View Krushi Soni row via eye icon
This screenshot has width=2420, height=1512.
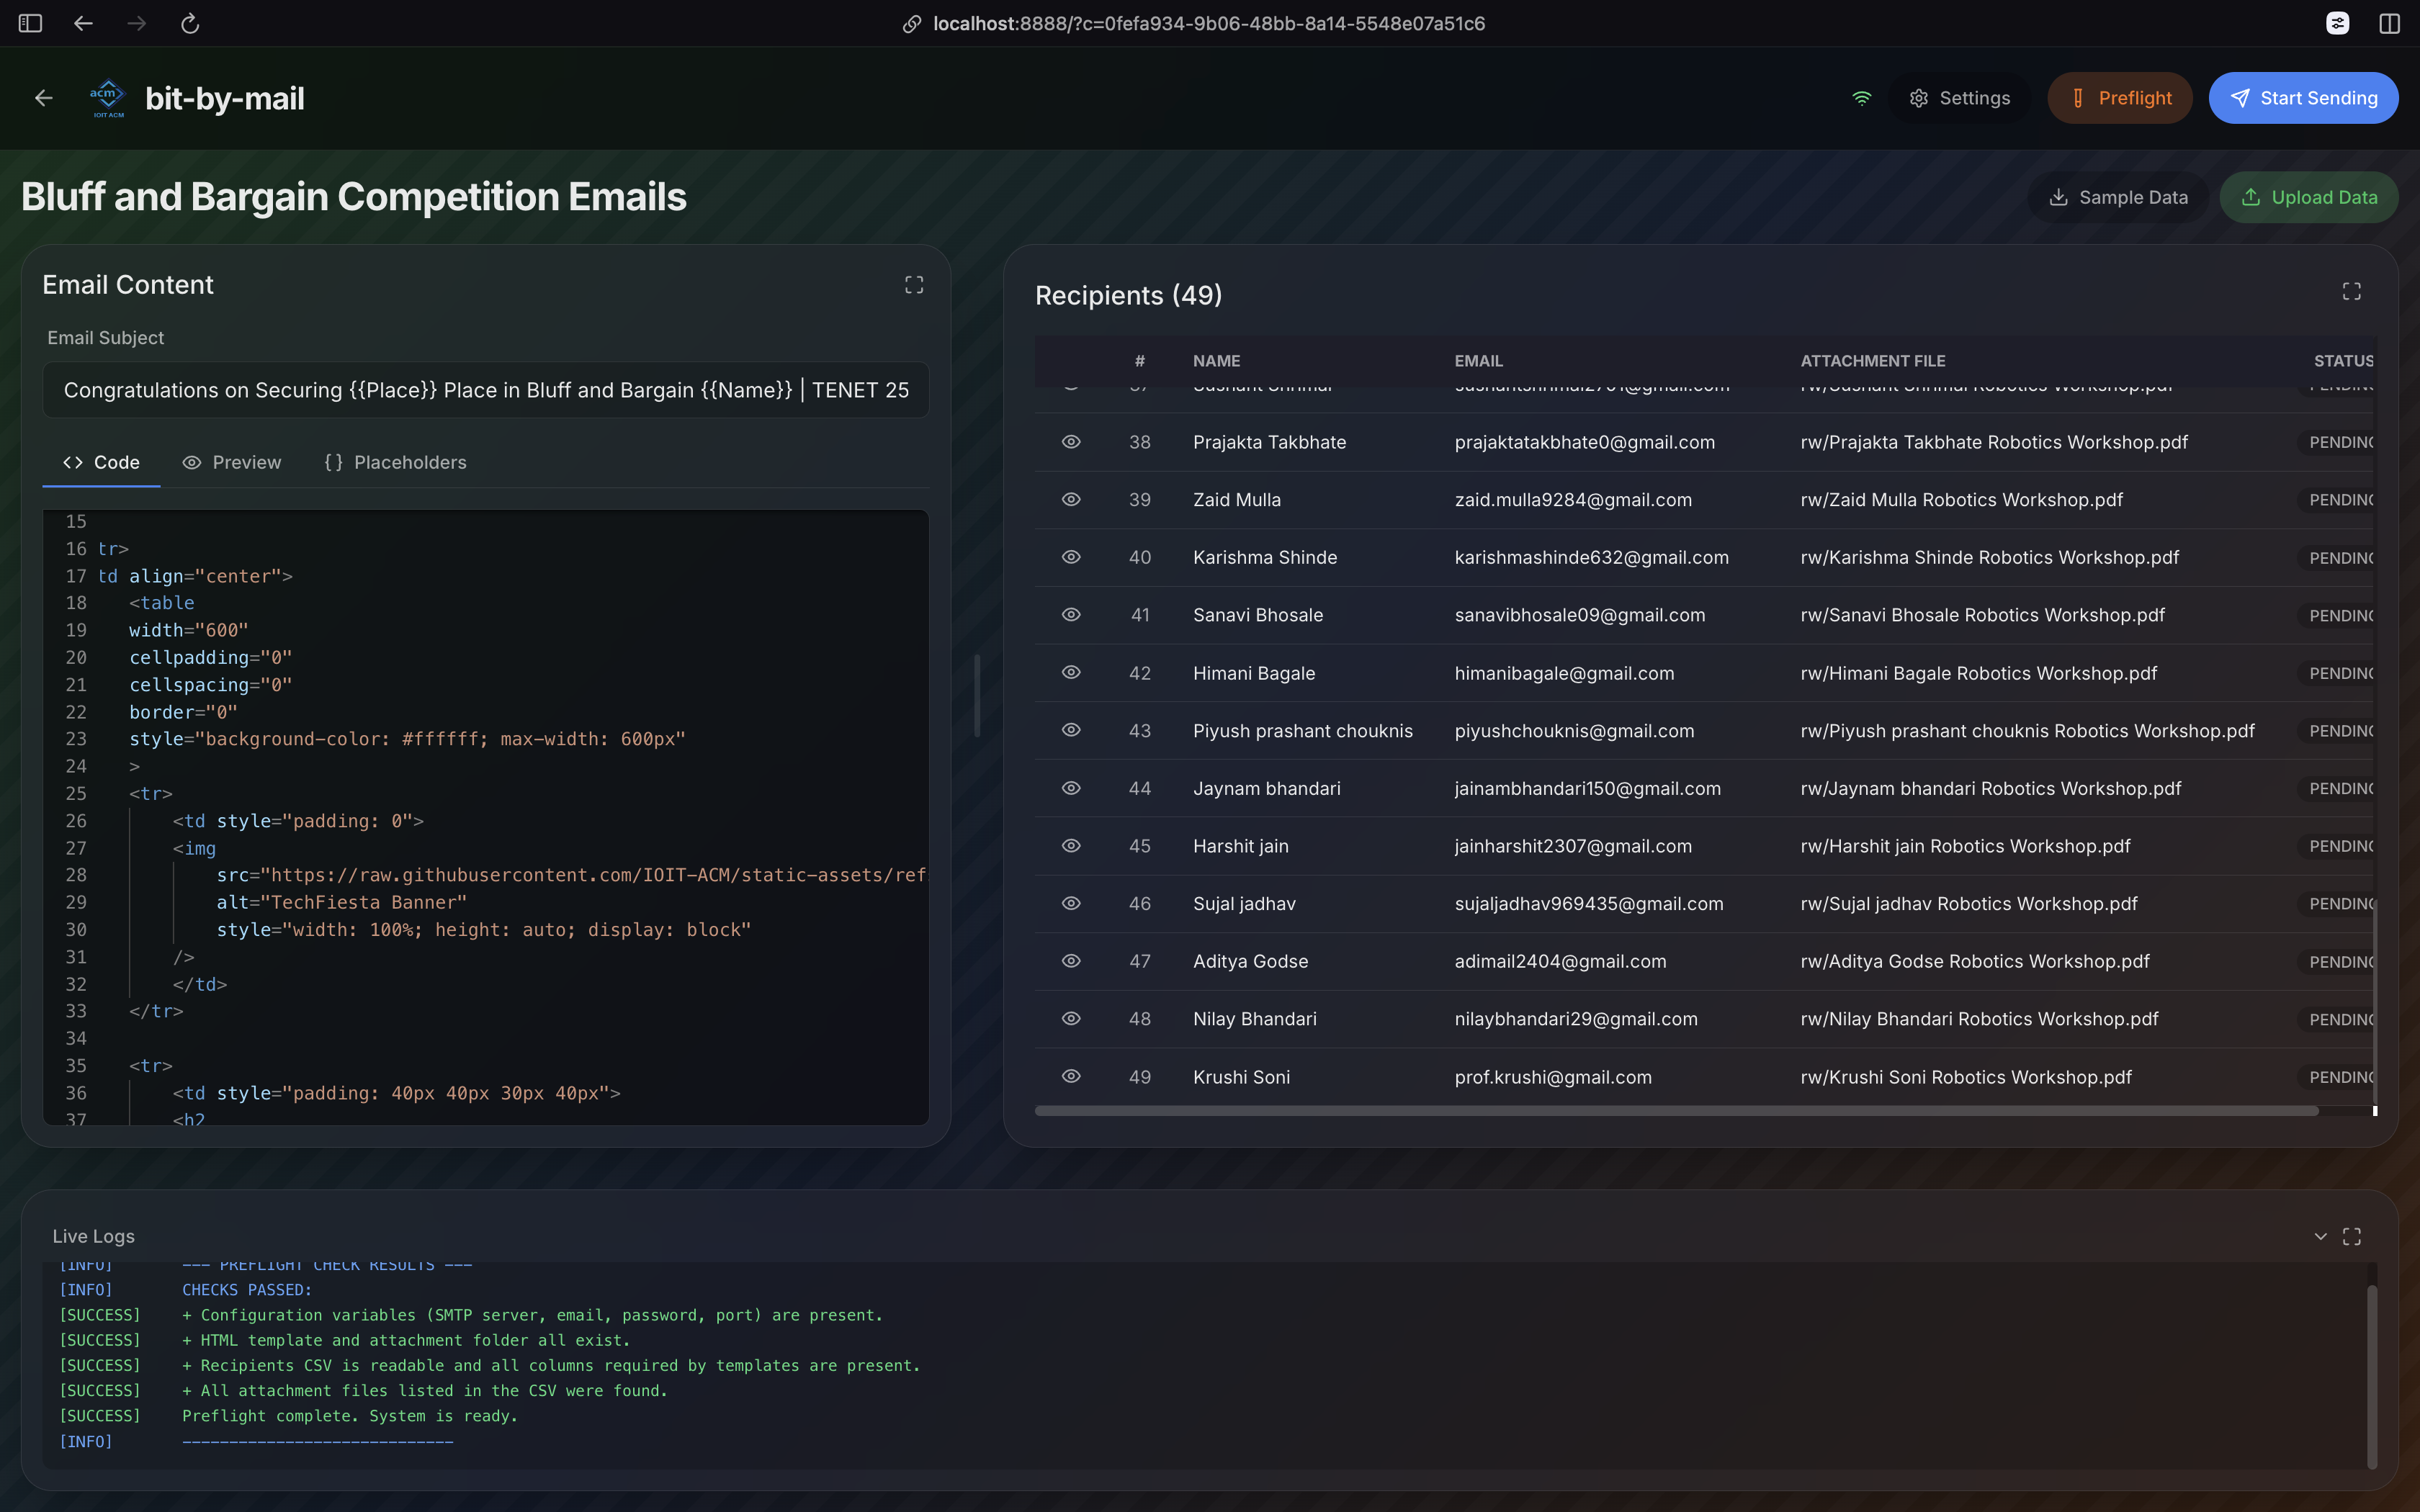(x=1070, y=1077)
